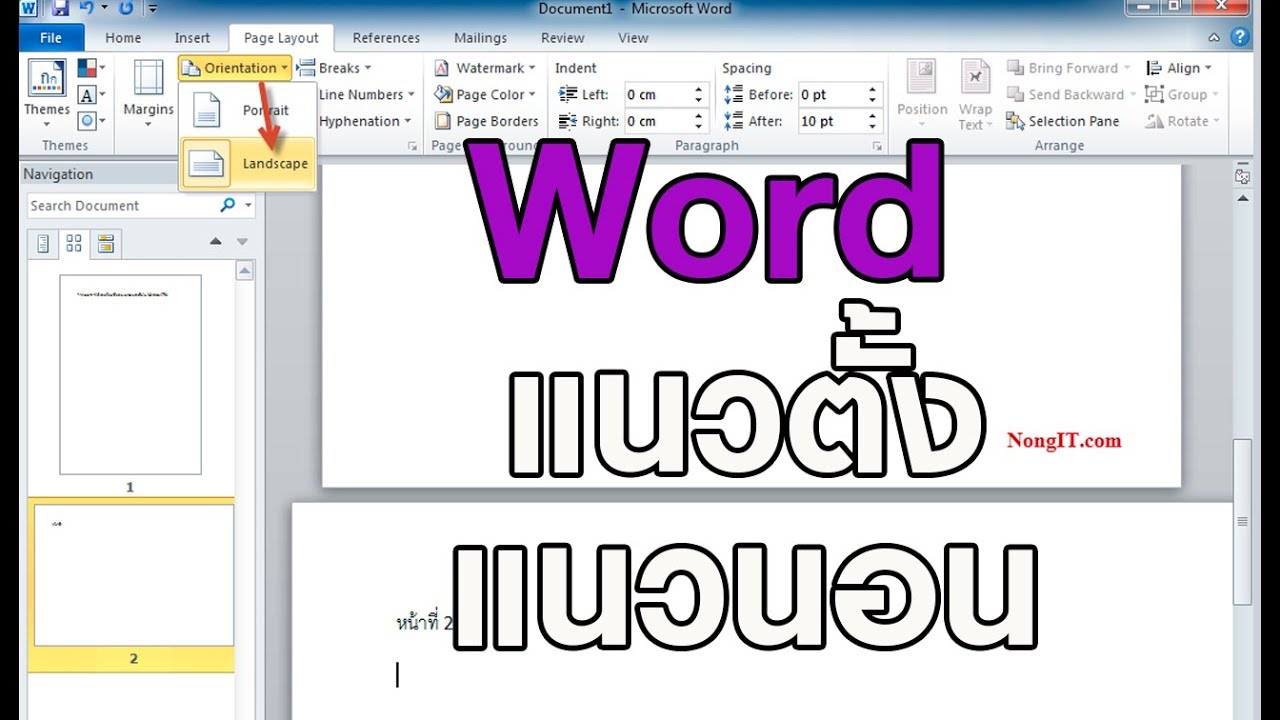Select page 2 thumbnail
Image resolution: width=1280 pixels, height=720 pixels.
point(134,575)
